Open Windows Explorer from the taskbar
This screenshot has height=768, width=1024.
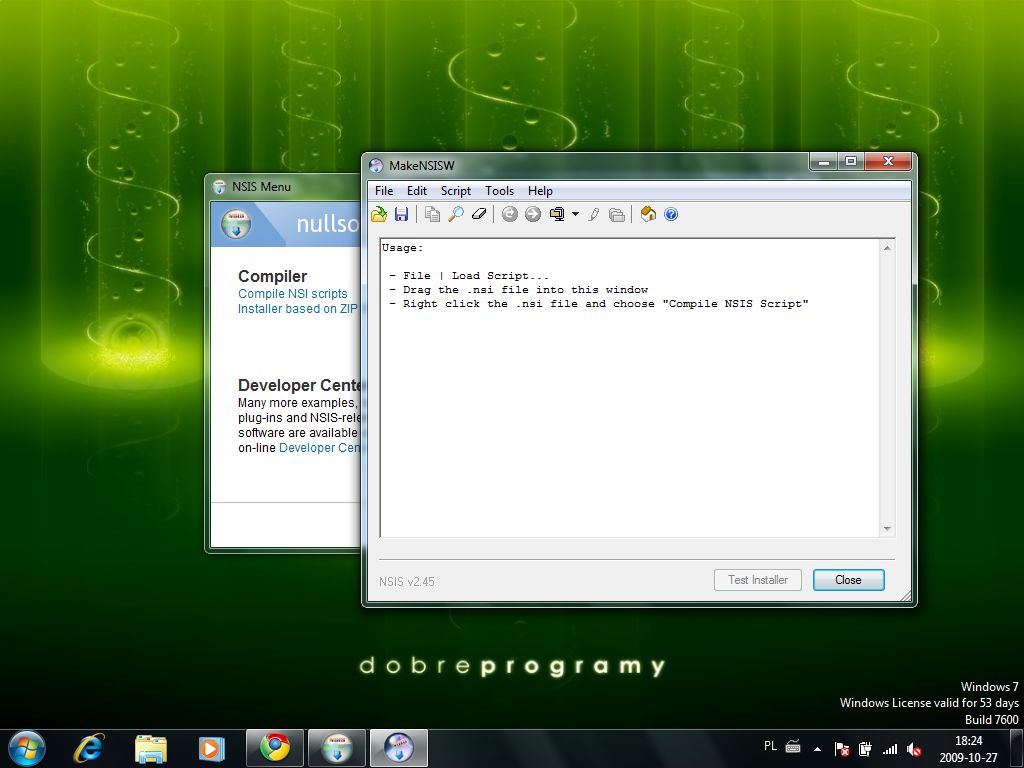point(151,748)
